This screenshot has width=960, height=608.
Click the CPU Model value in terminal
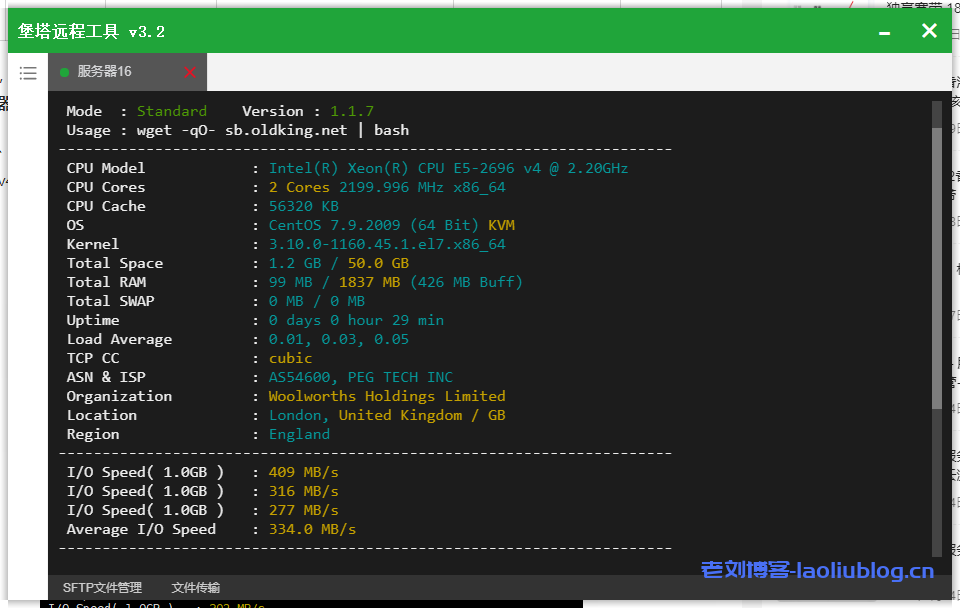(448, 168)
